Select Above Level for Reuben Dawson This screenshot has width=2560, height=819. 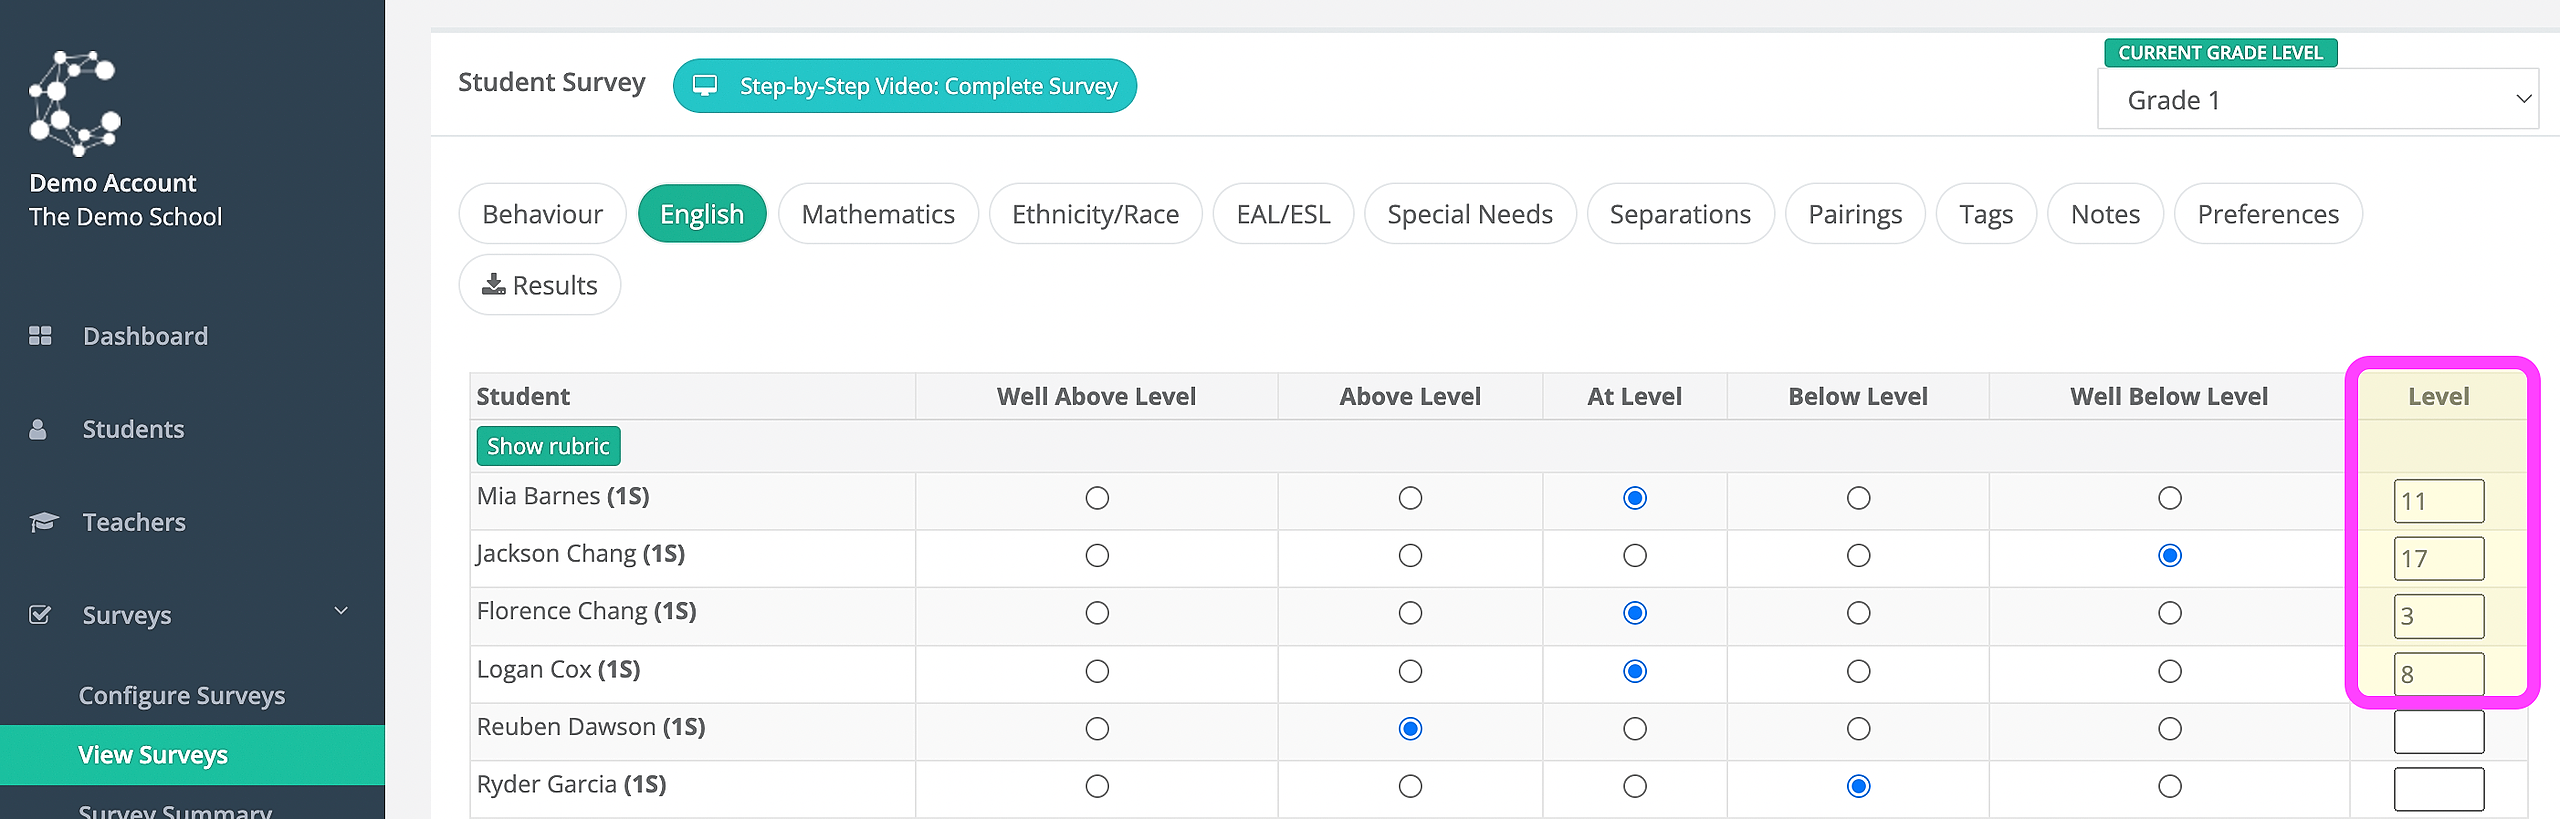1410,729
